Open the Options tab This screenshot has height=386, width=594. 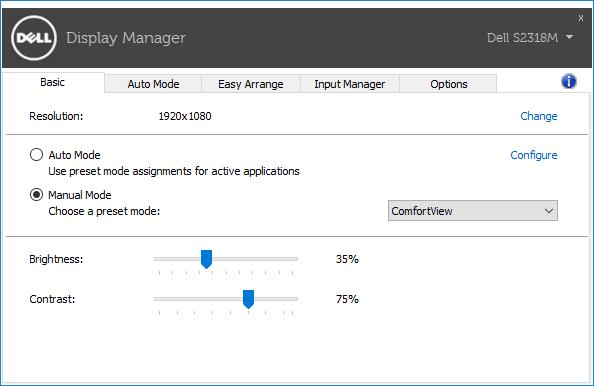pos(449,84)
